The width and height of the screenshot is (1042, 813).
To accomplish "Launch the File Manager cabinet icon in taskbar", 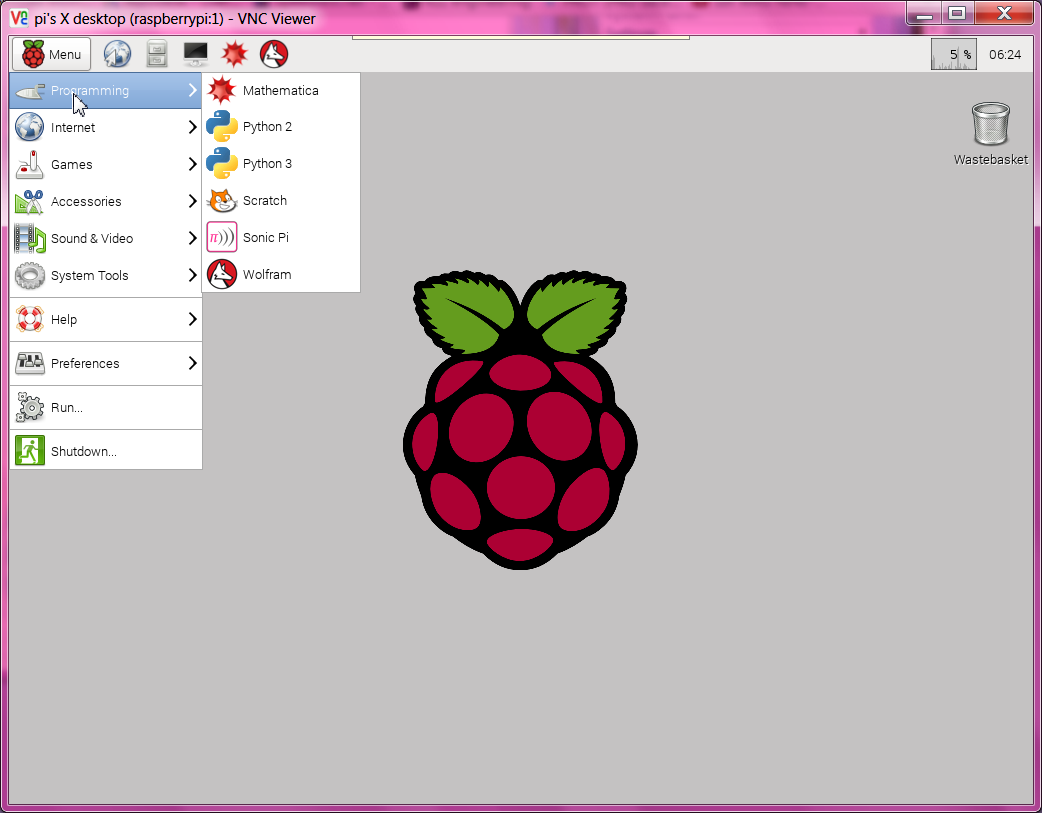I will pyautogui.click(x=156, y=54).
